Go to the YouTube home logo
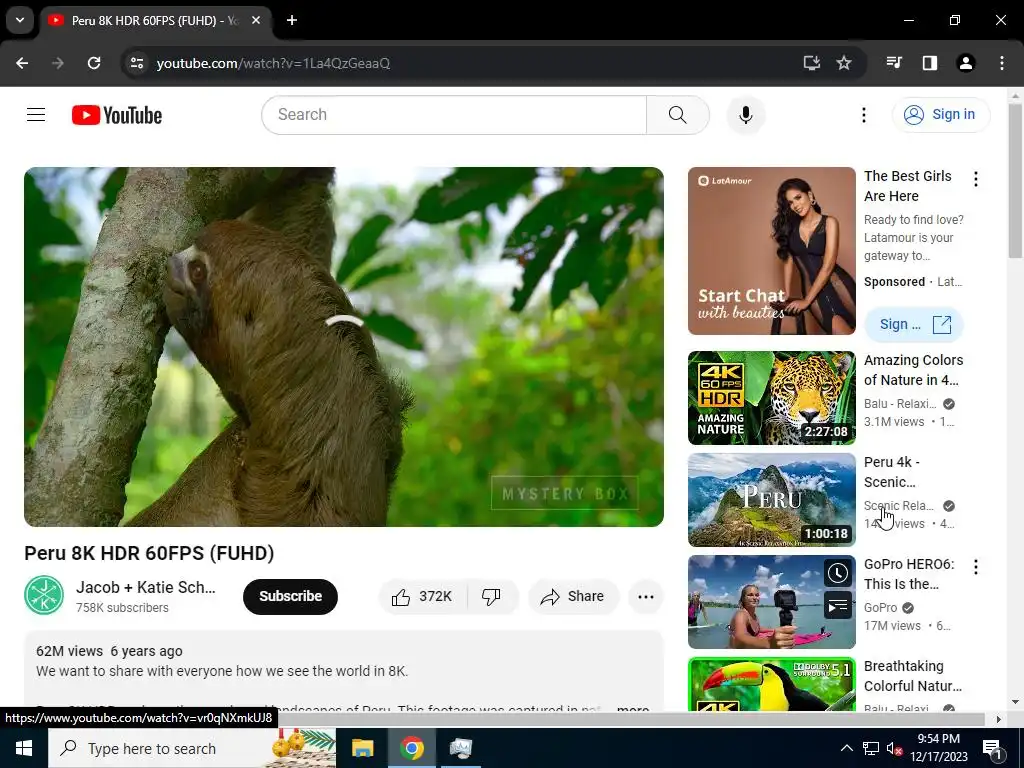1024x768 pixels. click(117, 115)
